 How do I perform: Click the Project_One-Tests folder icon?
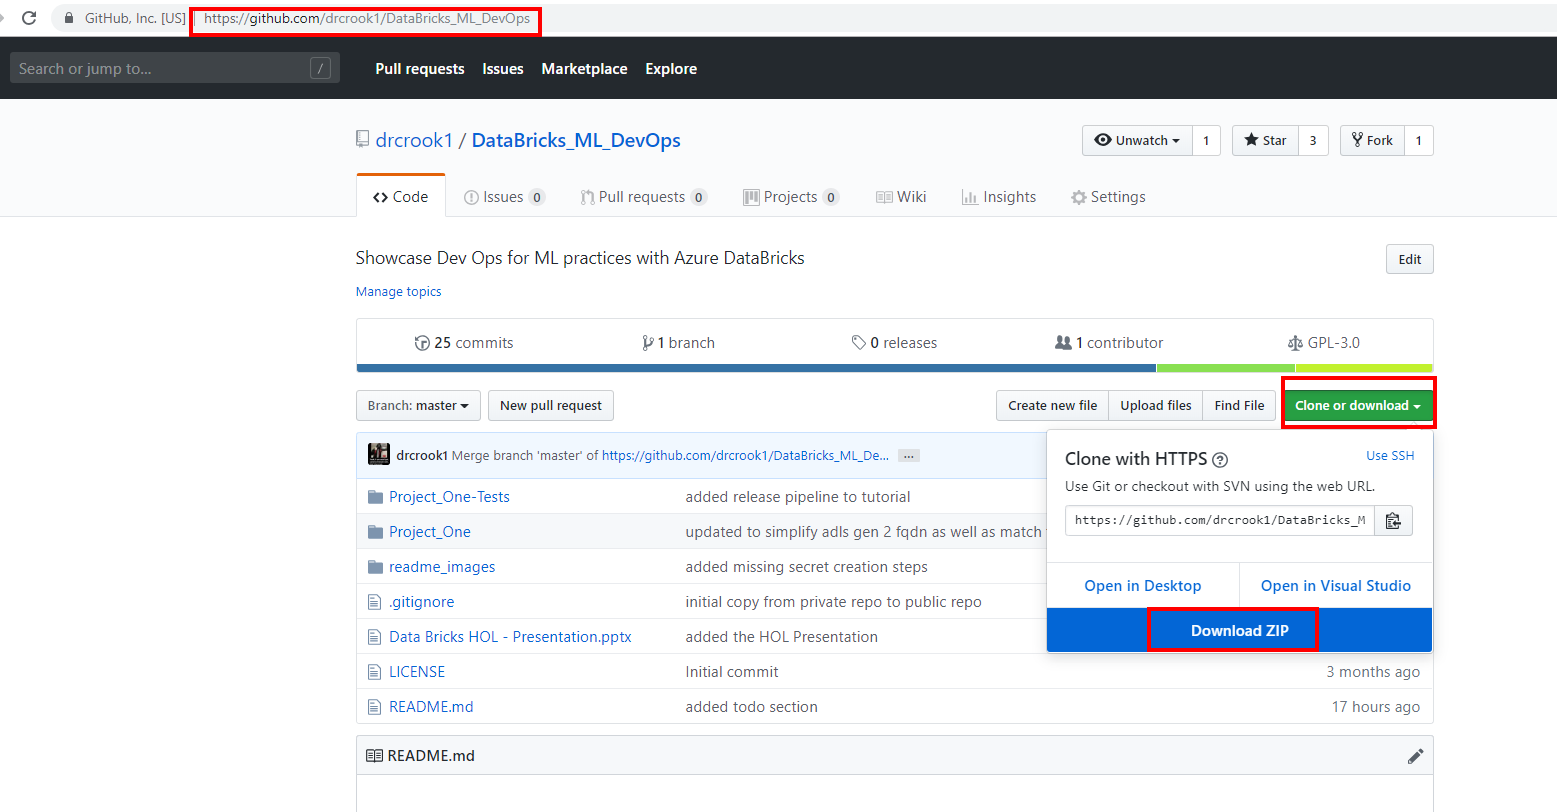click(x=376, y=497)
